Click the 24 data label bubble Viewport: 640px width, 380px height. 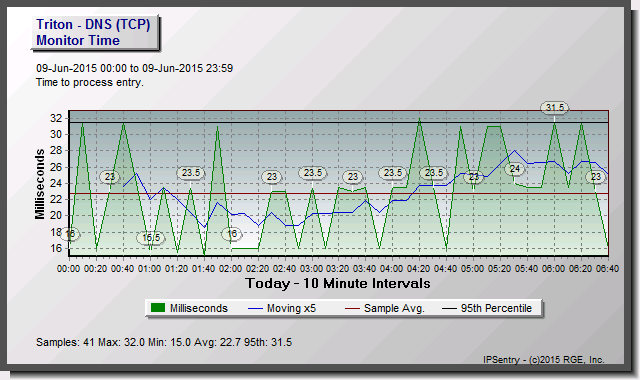pos(514,169)
